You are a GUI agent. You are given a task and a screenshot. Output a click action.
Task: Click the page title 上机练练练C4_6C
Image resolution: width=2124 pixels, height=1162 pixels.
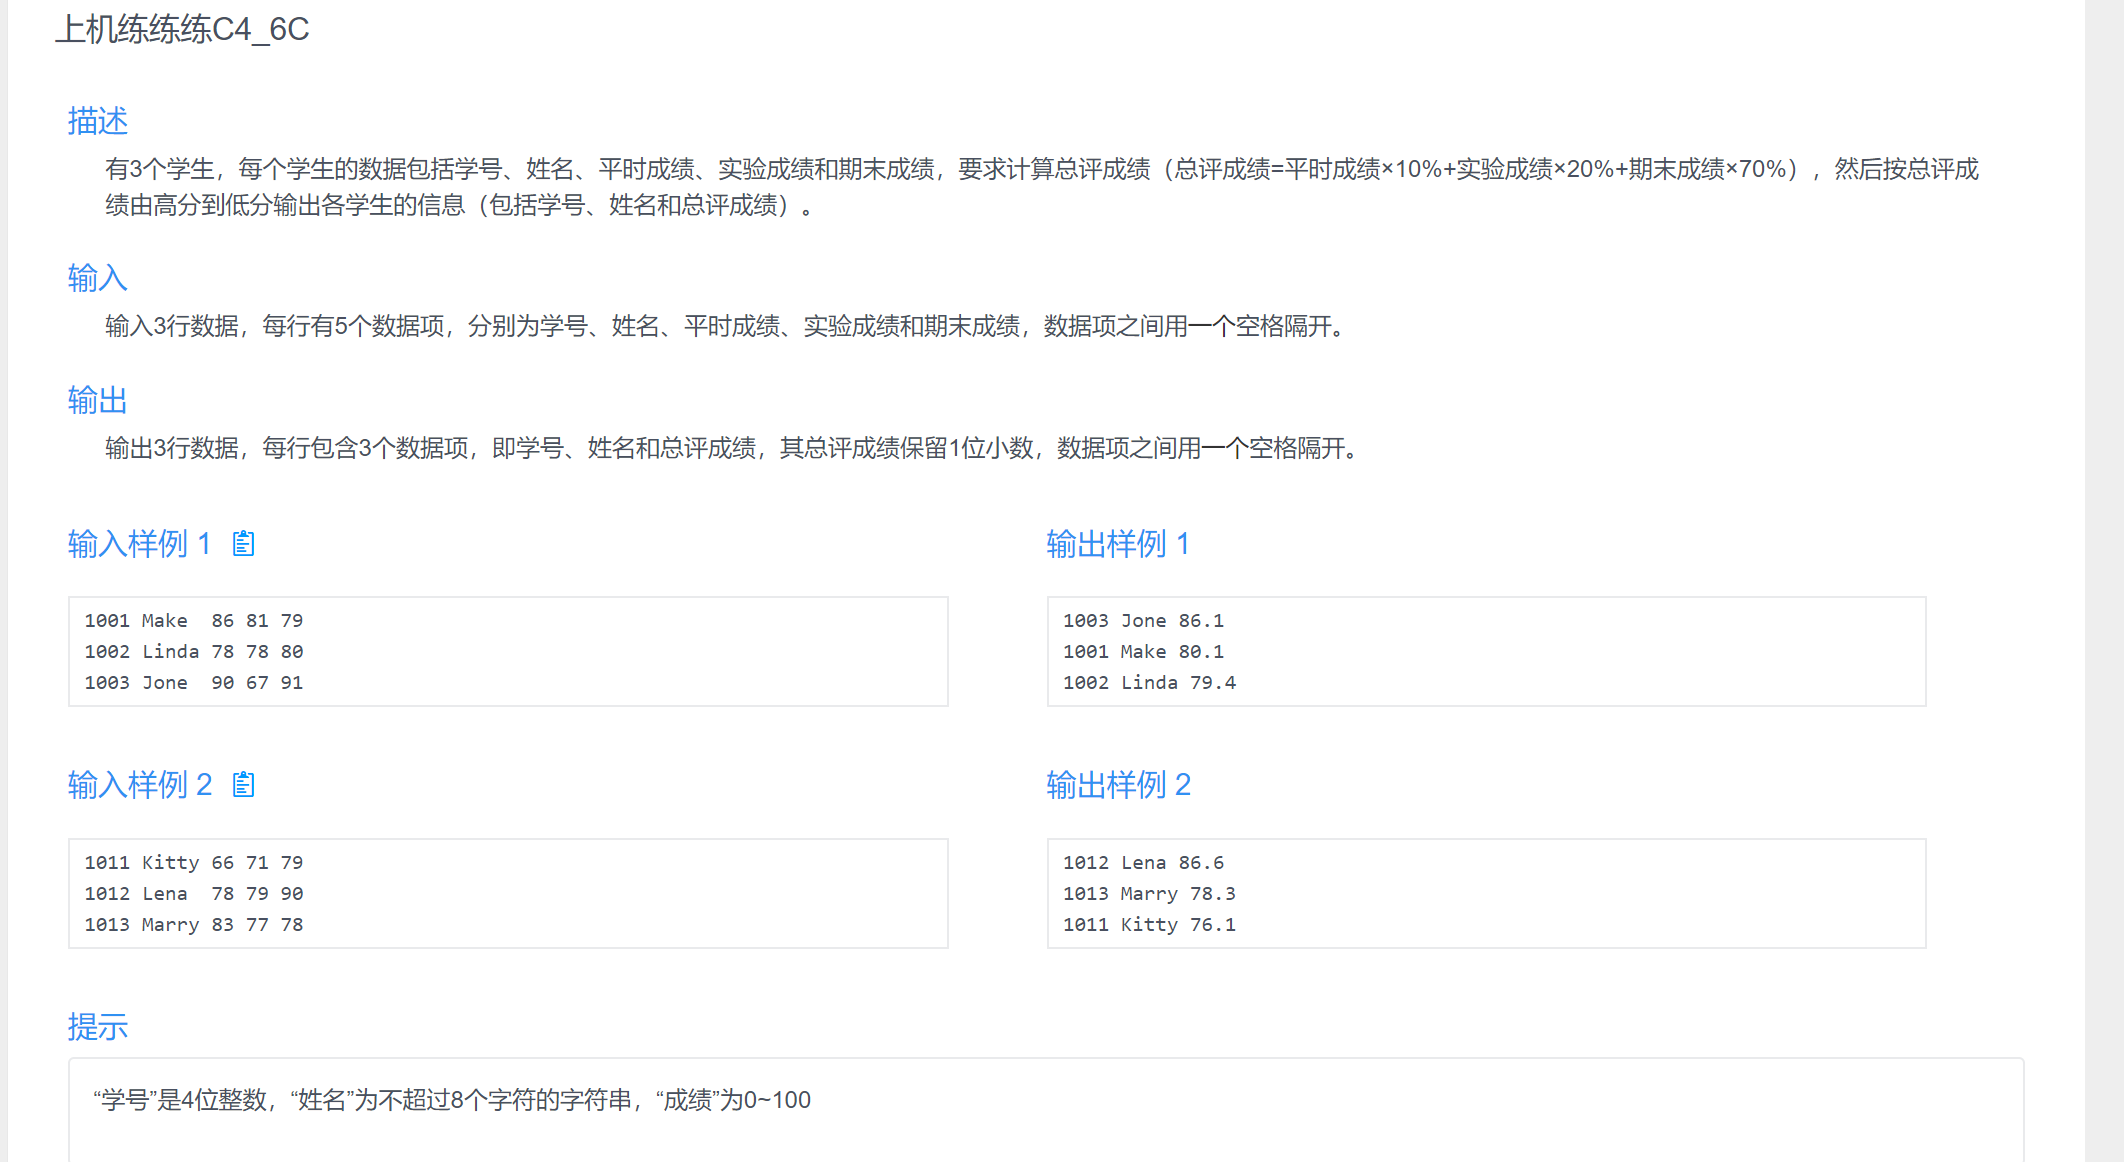pyautogui.click(x=182, y=29)
